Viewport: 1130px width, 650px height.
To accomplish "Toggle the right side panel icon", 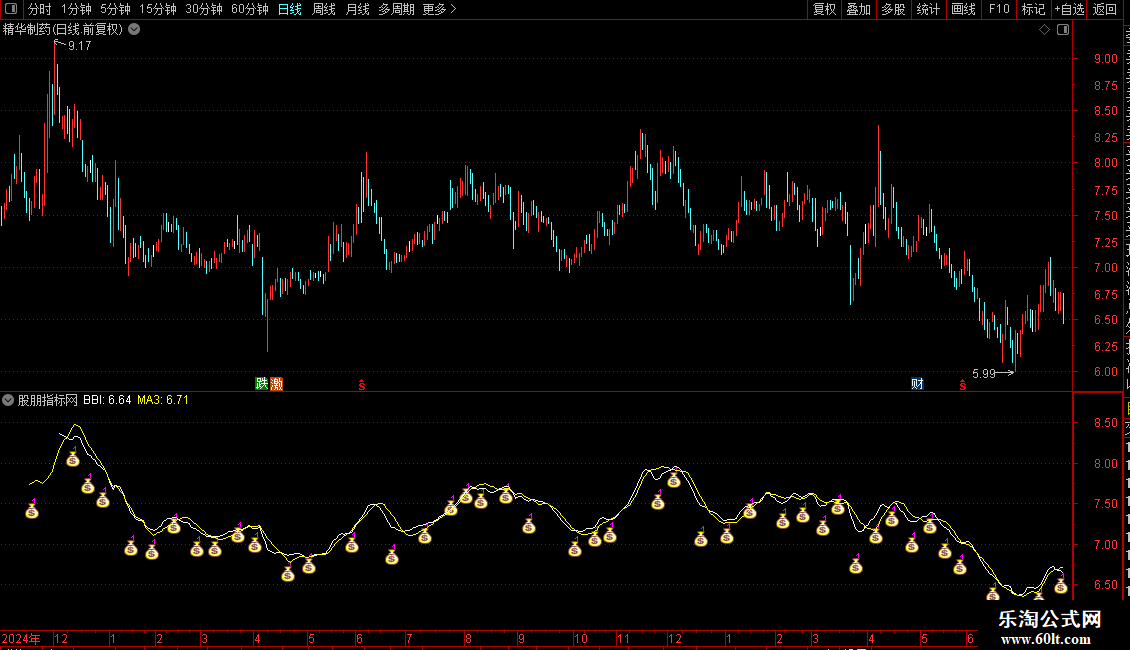I will tap(1063, 30).
